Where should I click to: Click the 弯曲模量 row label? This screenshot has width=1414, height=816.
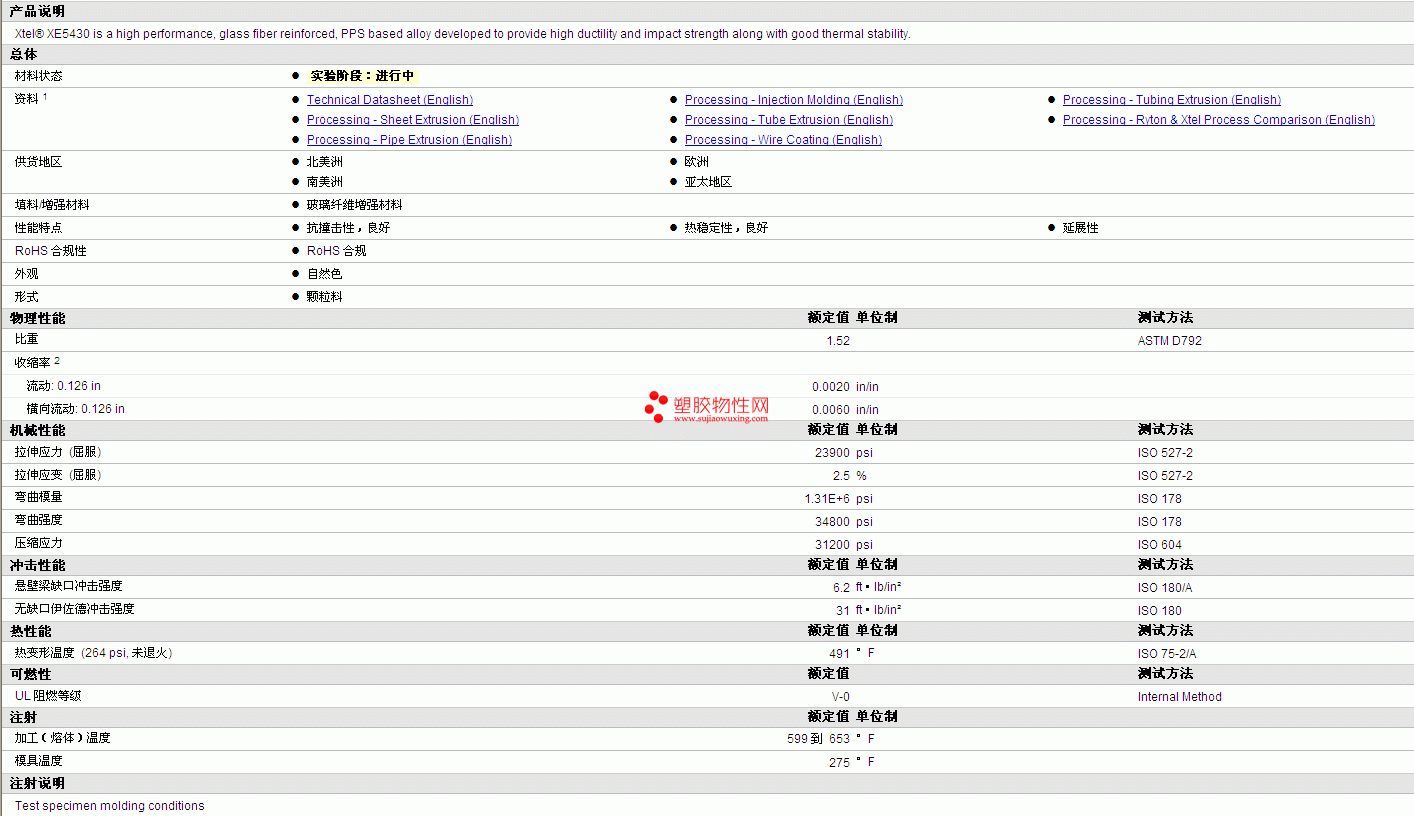tap(39, 497)
